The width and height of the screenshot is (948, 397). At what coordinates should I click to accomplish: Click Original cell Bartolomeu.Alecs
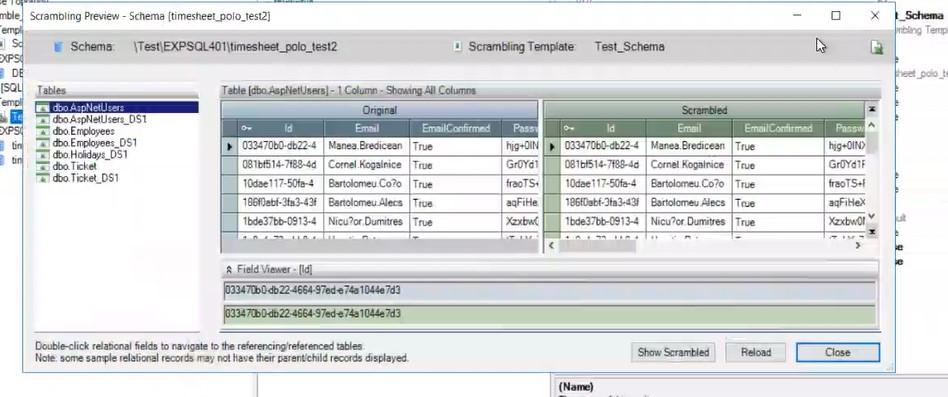[367, 203]
